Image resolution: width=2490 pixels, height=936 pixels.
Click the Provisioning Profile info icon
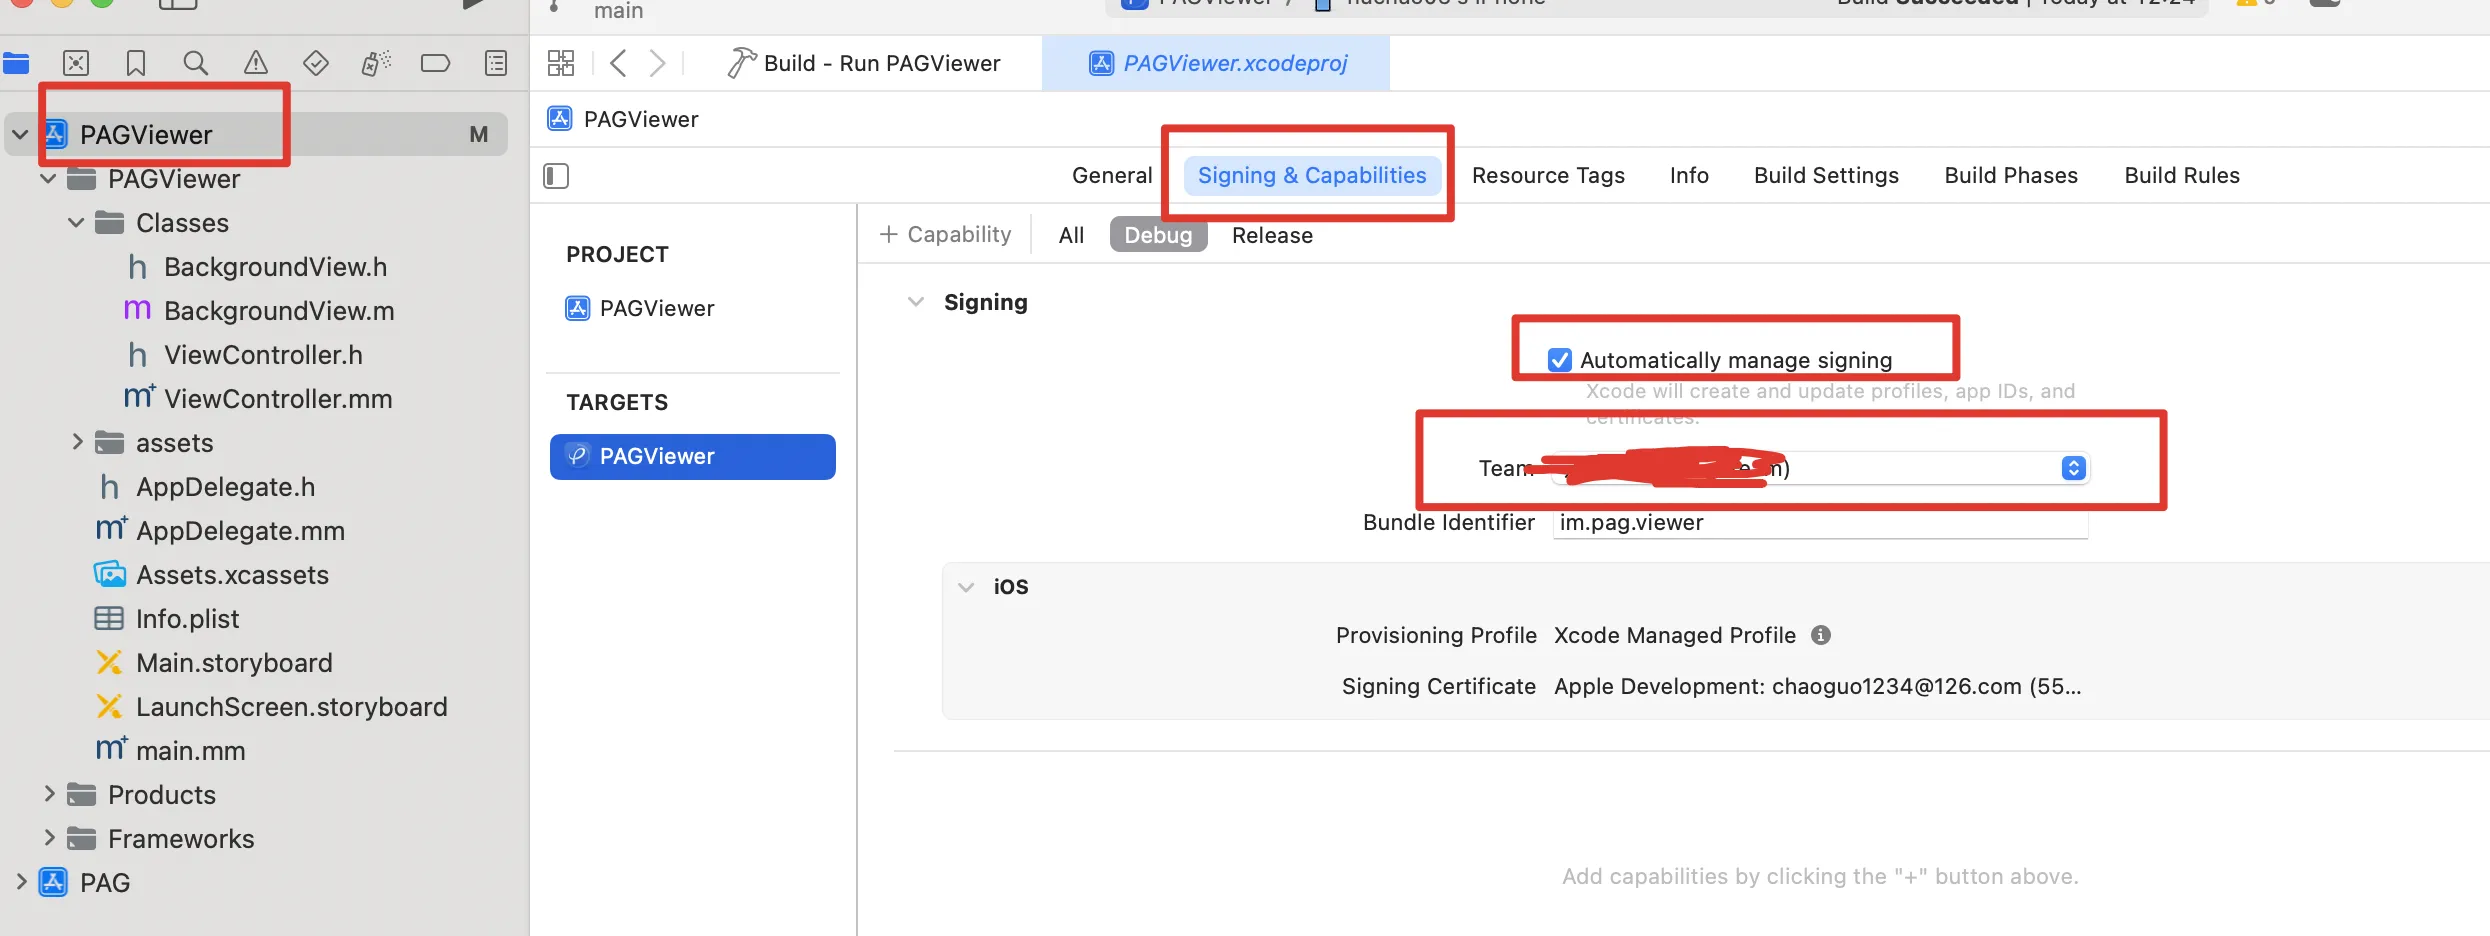tap(1821, 635)
